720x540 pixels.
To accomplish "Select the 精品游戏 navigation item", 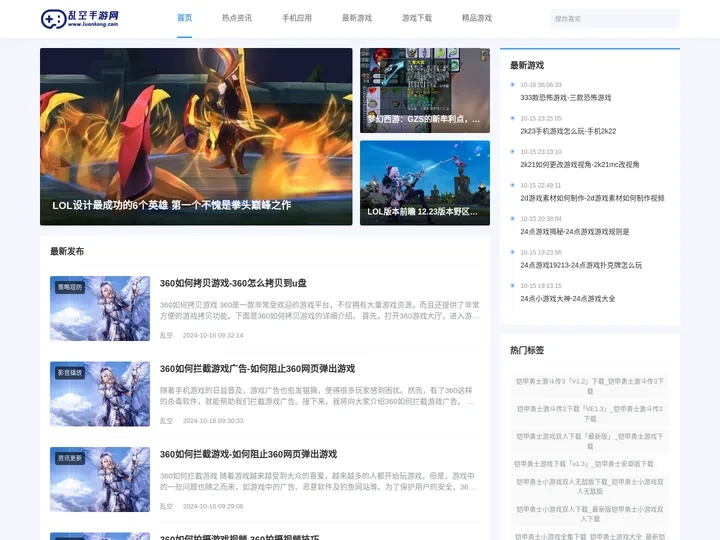I will tap(477, 18).
